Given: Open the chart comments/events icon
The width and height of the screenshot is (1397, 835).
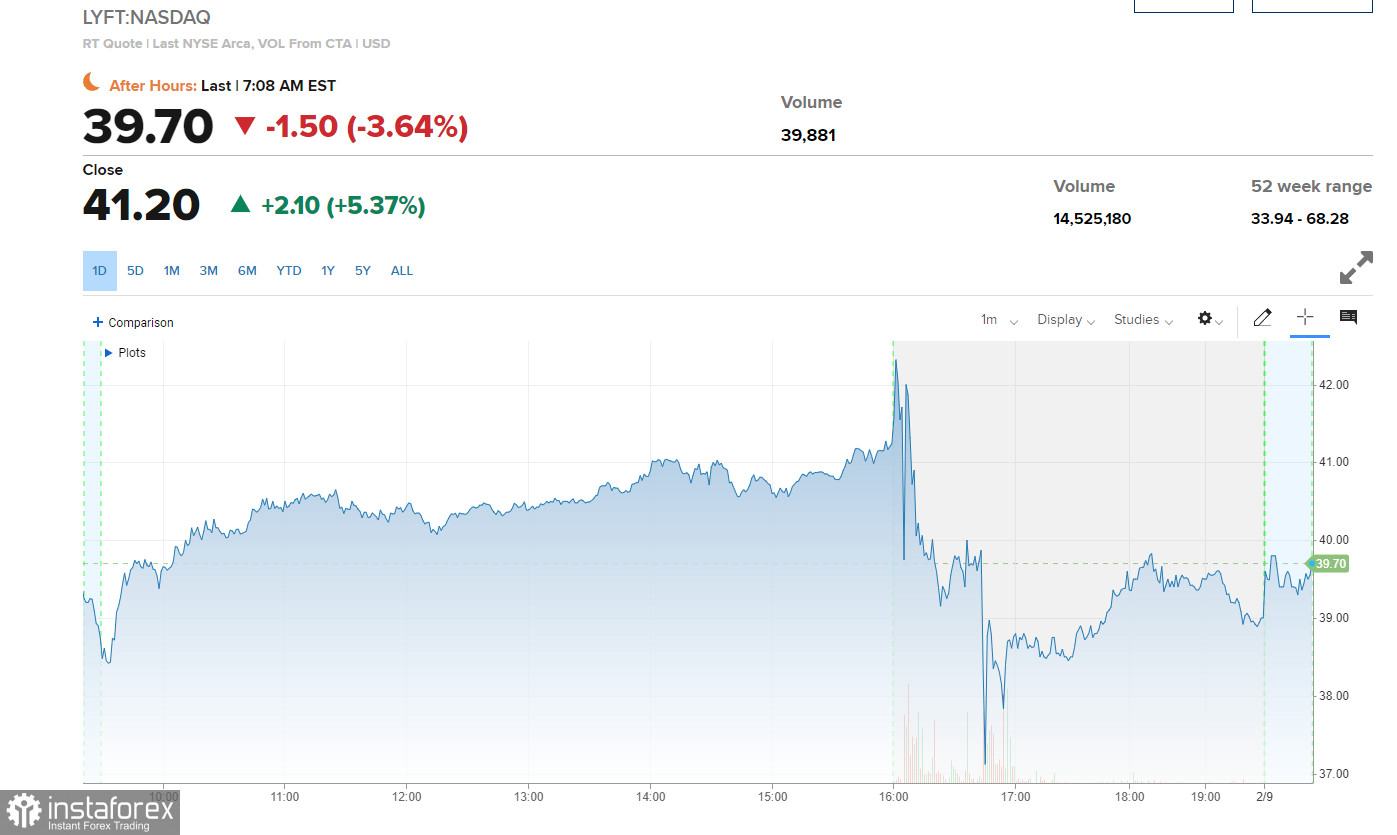Looking at the screenshot, I should (x=1348, y=318).
